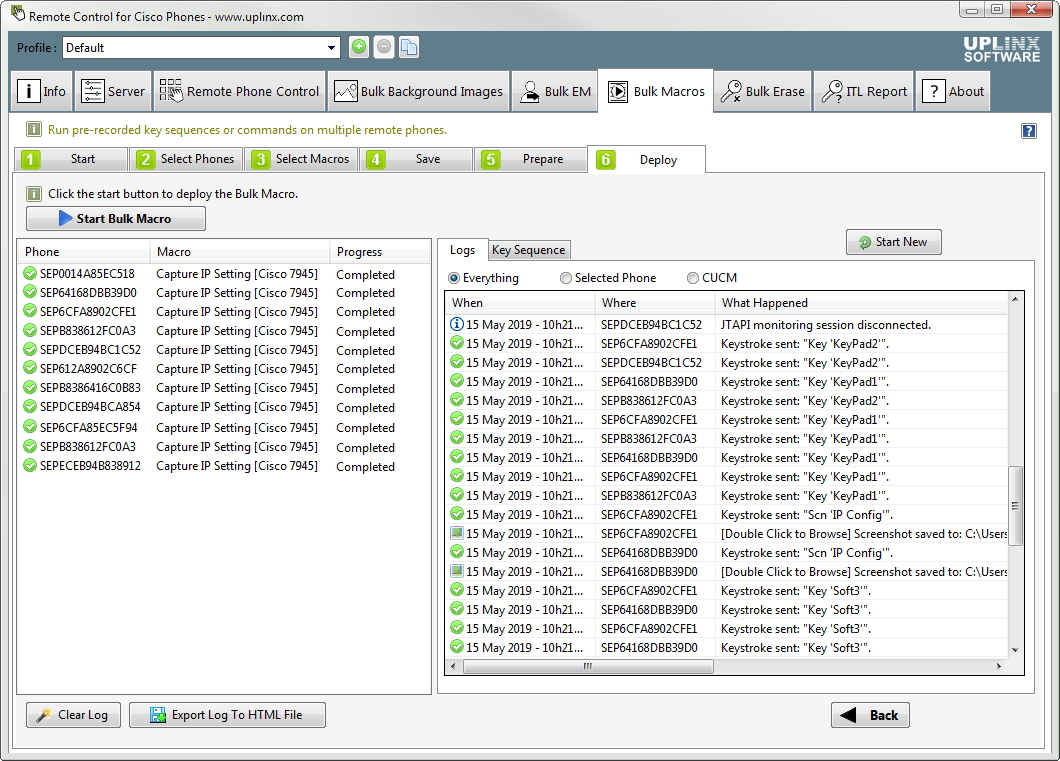
Task: Open the Bulk Erase tab
Action: (763, 91)
